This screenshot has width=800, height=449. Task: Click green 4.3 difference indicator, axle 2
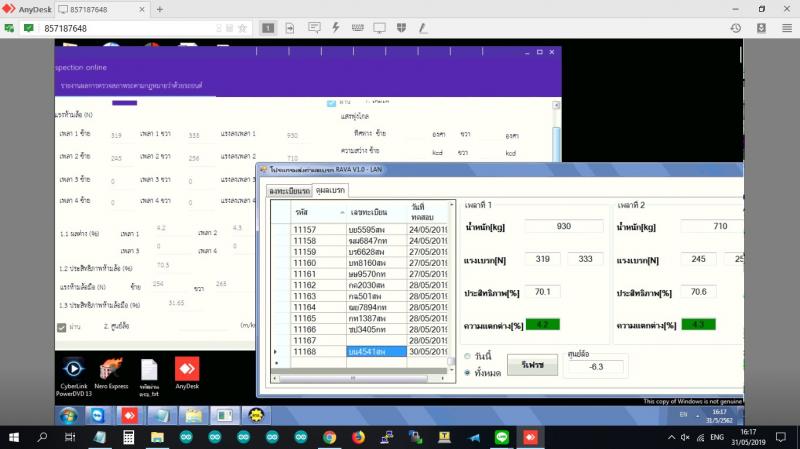tap(698, 325)
